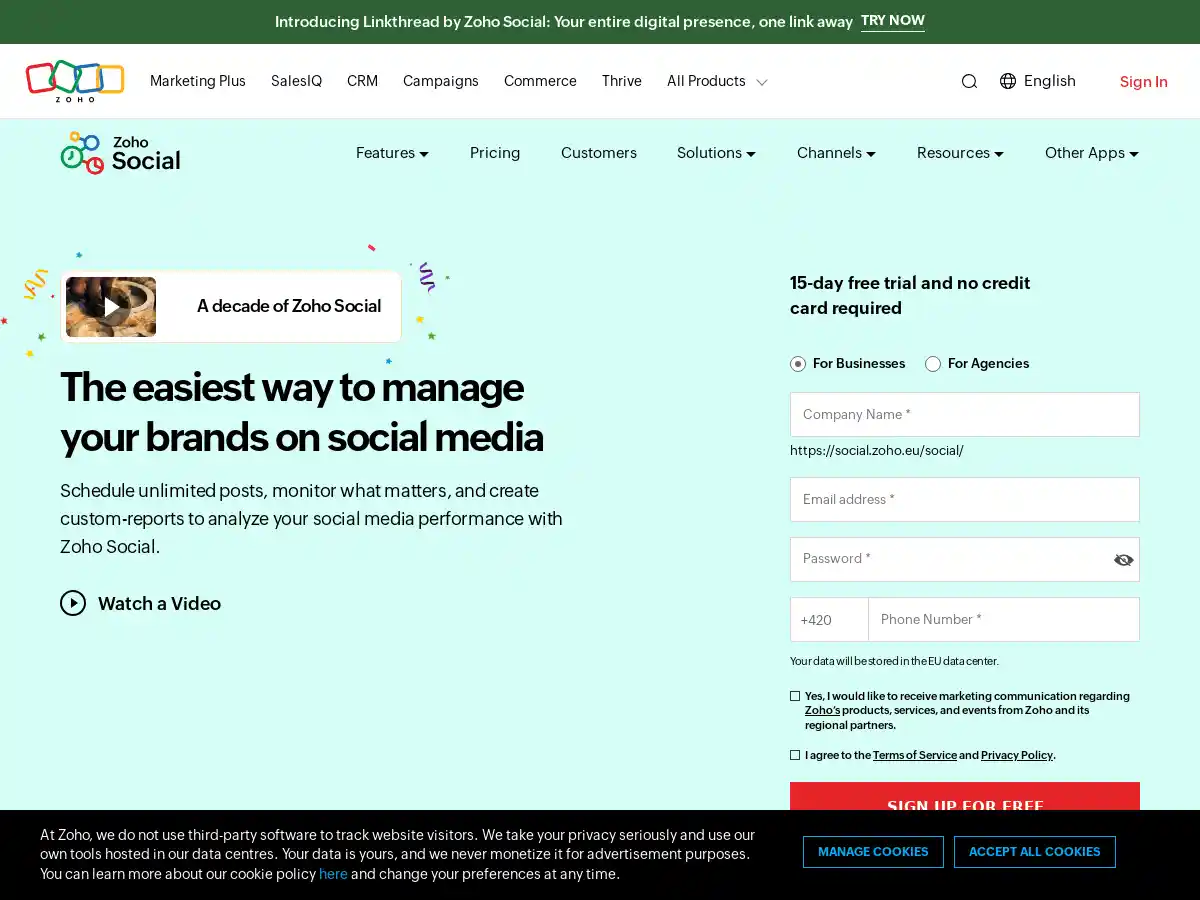Click the Zoho Social logo
This screenshot has width=1200, height=900.
[120, 152]
